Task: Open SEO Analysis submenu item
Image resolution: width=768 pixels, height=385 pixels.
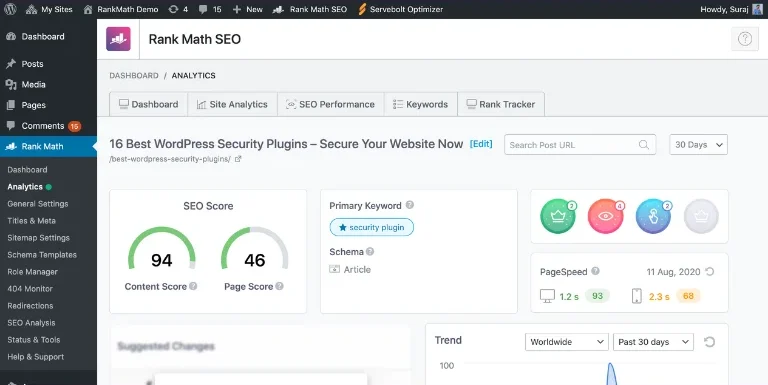Action: [31, 323]
